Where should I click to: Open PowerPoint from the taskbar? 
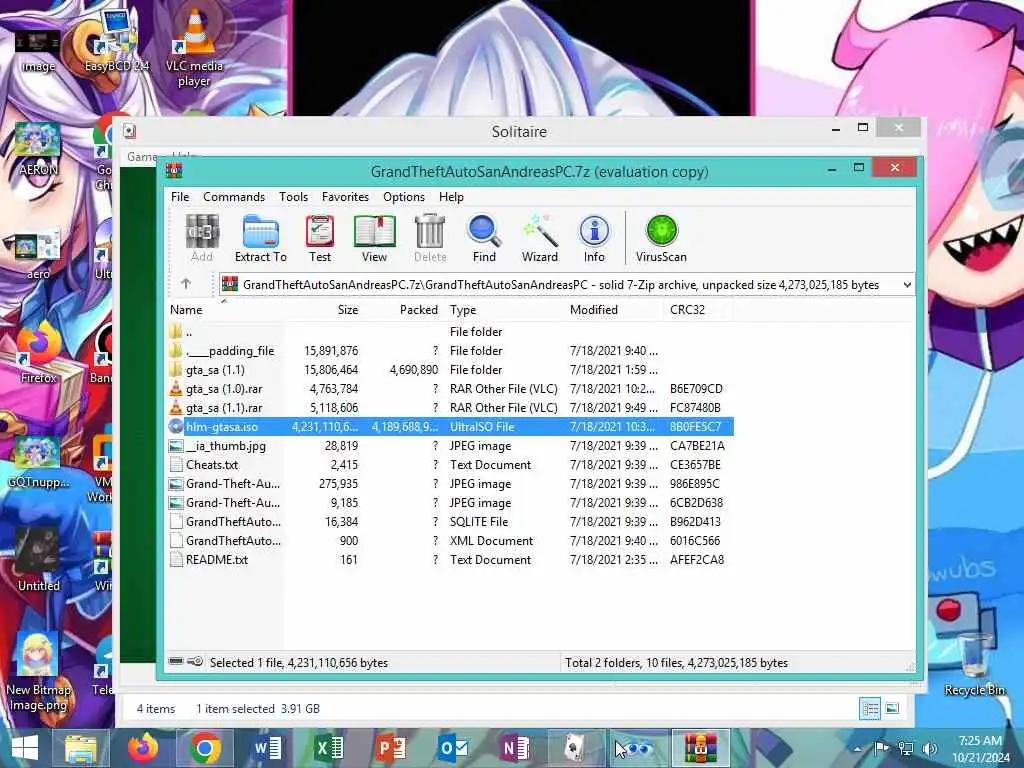pyautogui.click(x=391, y=748)
